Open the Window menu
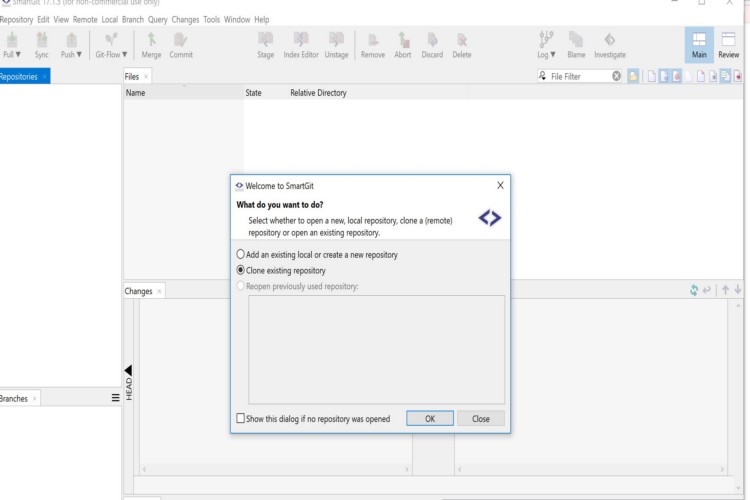This screenshot has height=500, width=750. click(x=237, y=20)
